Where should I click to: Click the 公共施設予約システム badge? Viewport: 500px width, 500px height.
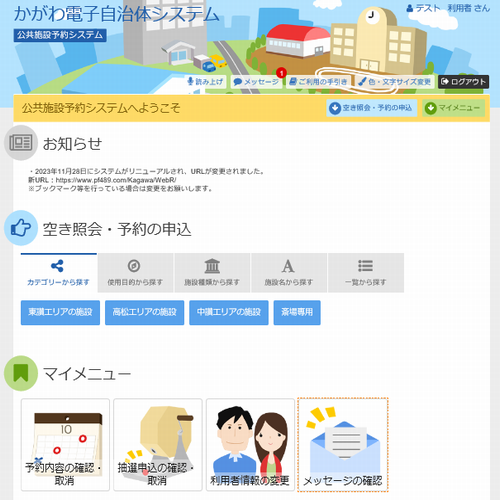(60, 35)
